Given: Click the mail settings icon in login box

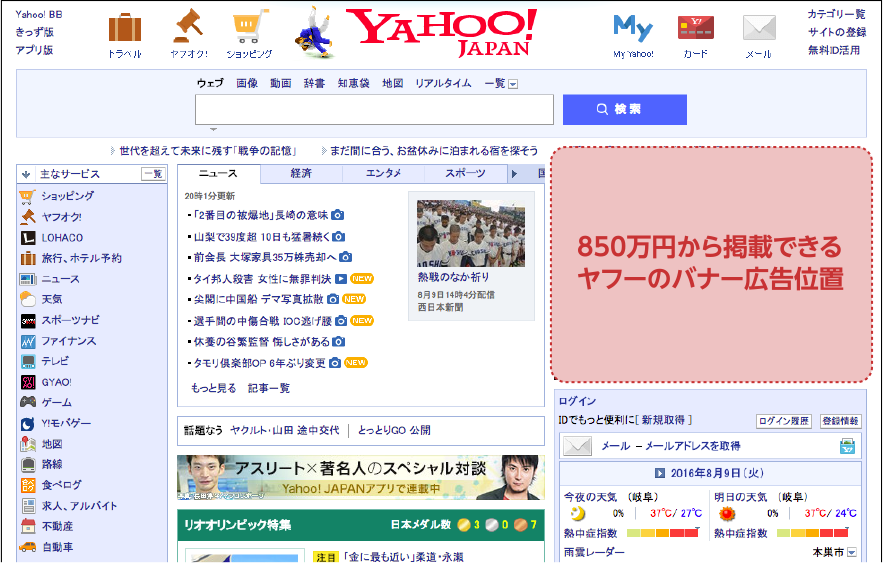Looking at the screenshot, I should [848, 446].
